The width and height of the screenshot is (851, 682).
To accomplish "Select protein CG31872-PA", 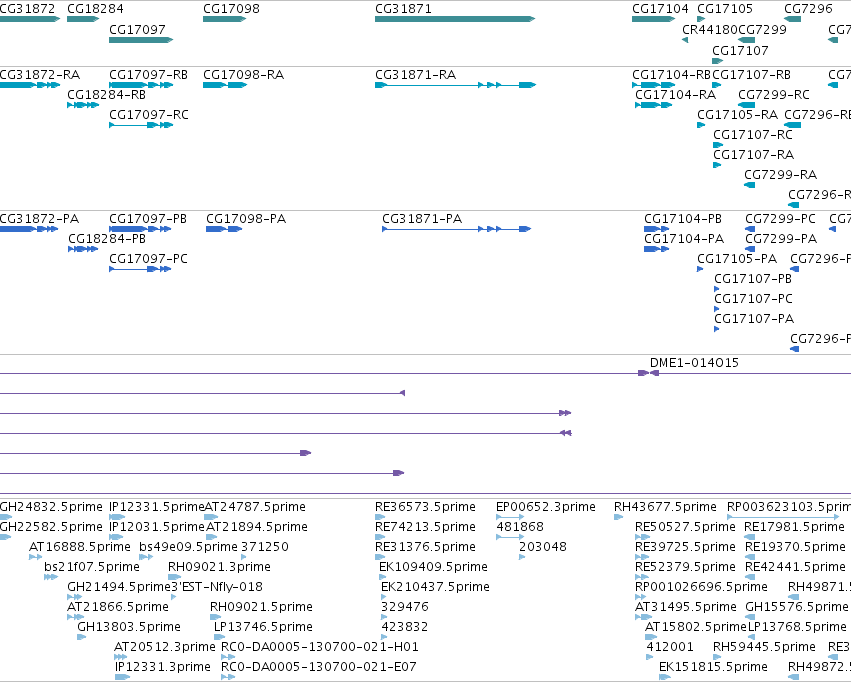I will click(x=29, y=230).
